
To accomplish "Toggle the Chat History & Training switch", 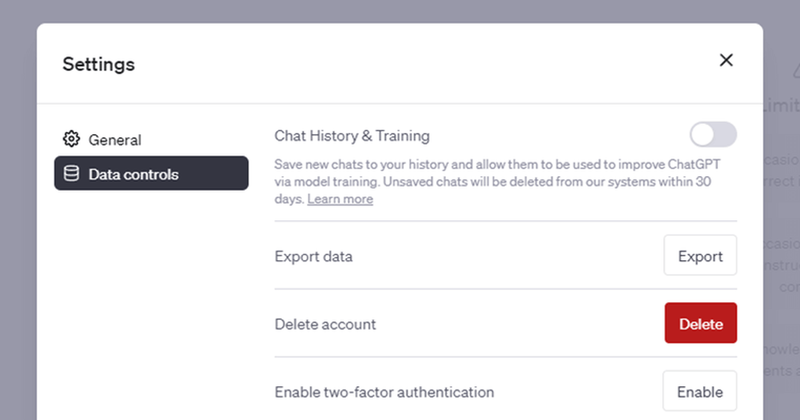I will [713, 135].
